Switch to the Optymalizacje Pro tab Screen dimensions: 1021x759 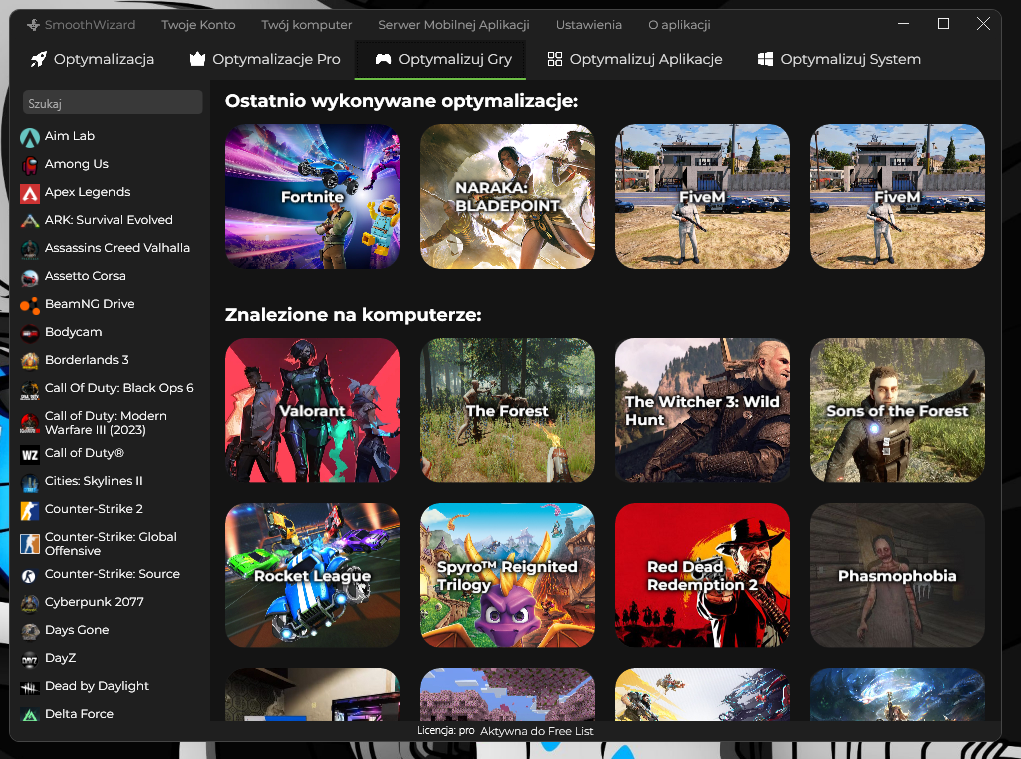(265, 59)
